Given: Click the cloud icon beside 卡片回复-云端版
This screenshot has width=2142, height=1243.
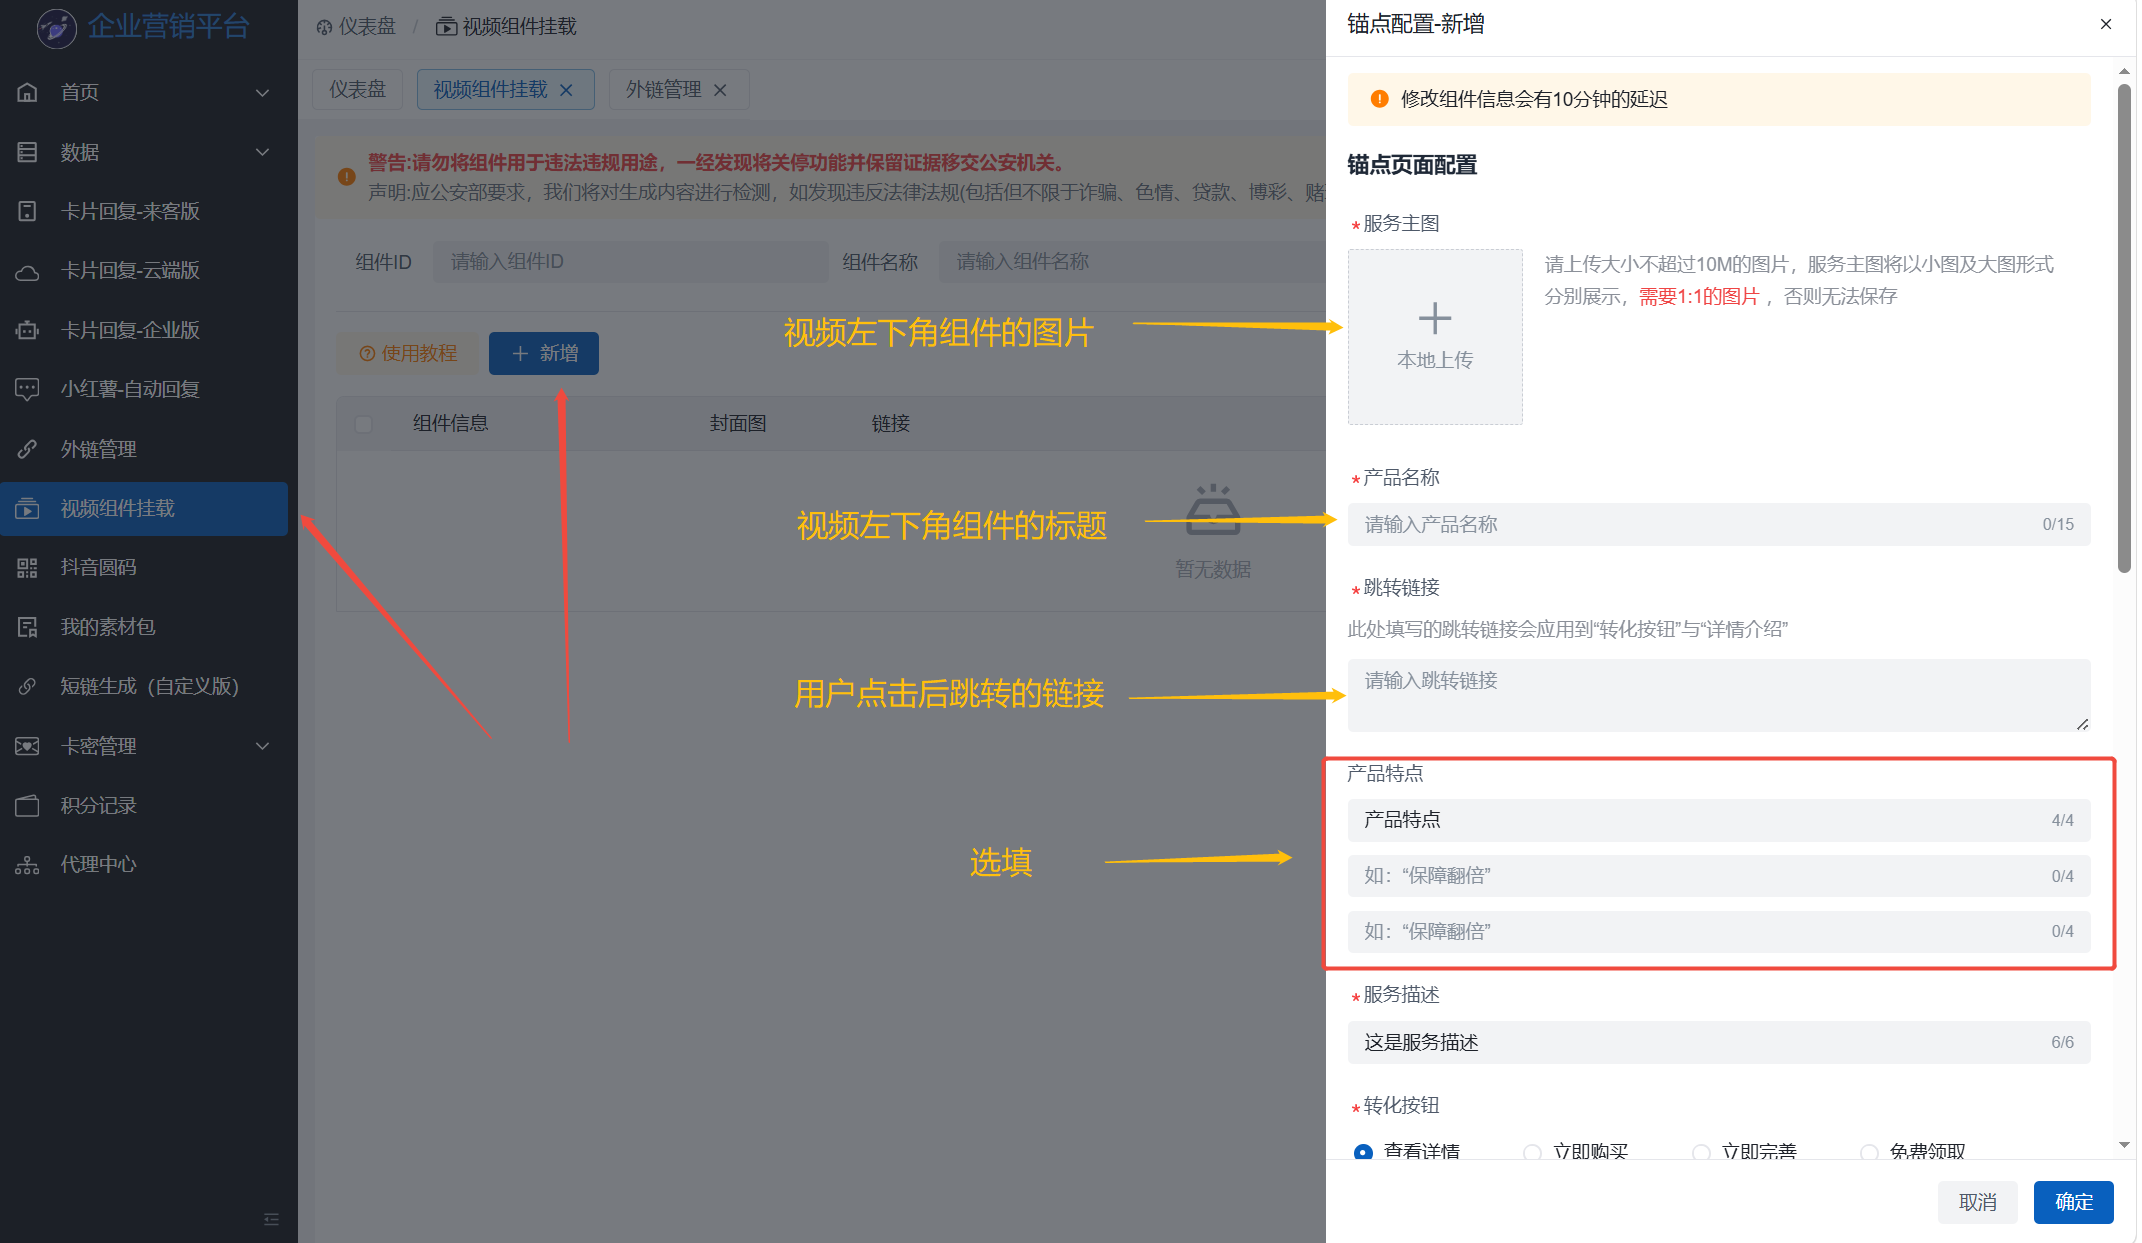Looking at the screenshot, I should [27, 271].
